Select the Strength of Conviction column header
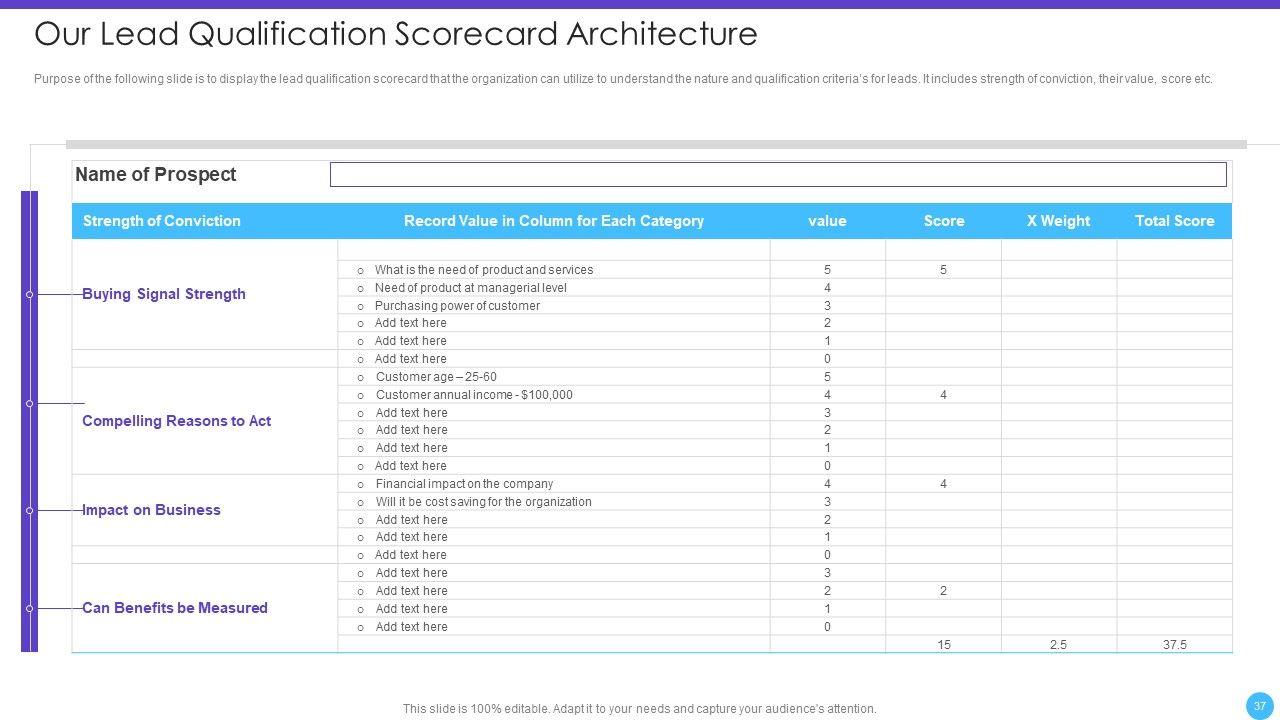This screenshot has width=1280, height=720. [x=161, y=221]
